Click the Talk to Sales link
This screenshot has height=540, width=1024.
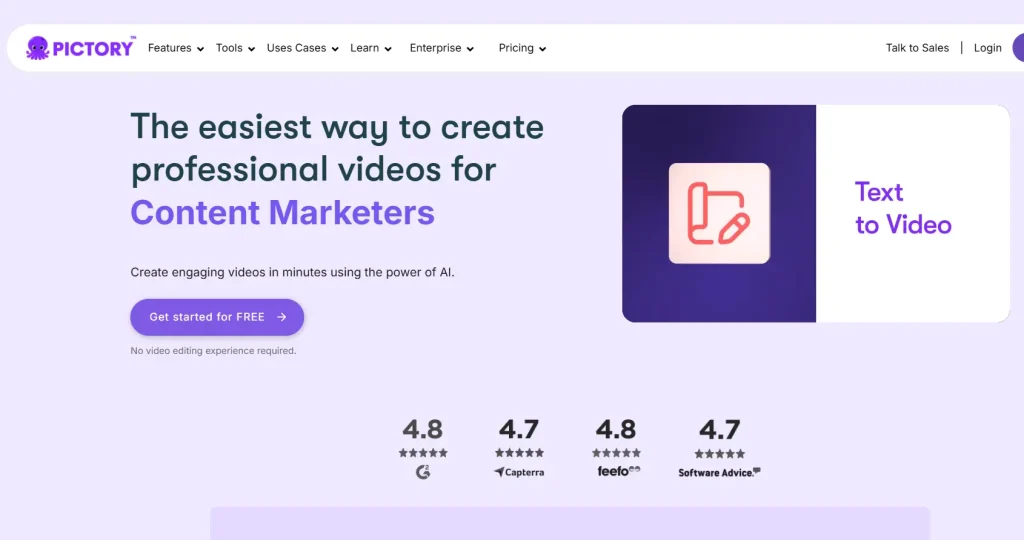click(x=917, y=48)
